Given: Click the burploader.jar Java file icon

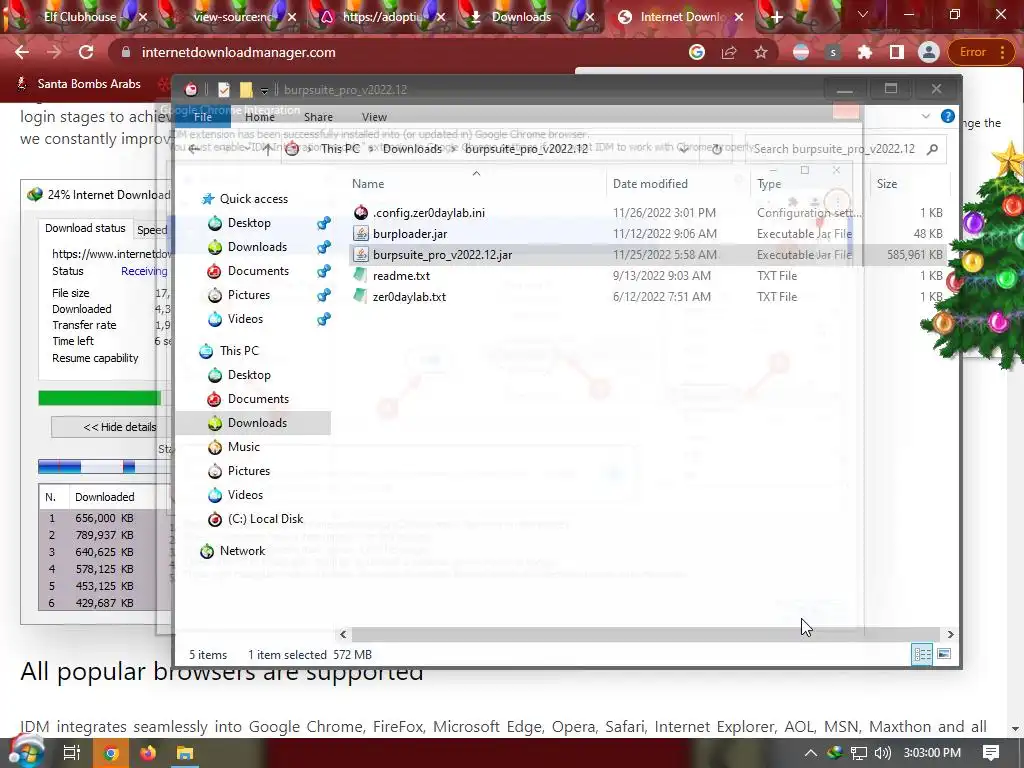Looking at the screenshot, I should tap(360, 233).
